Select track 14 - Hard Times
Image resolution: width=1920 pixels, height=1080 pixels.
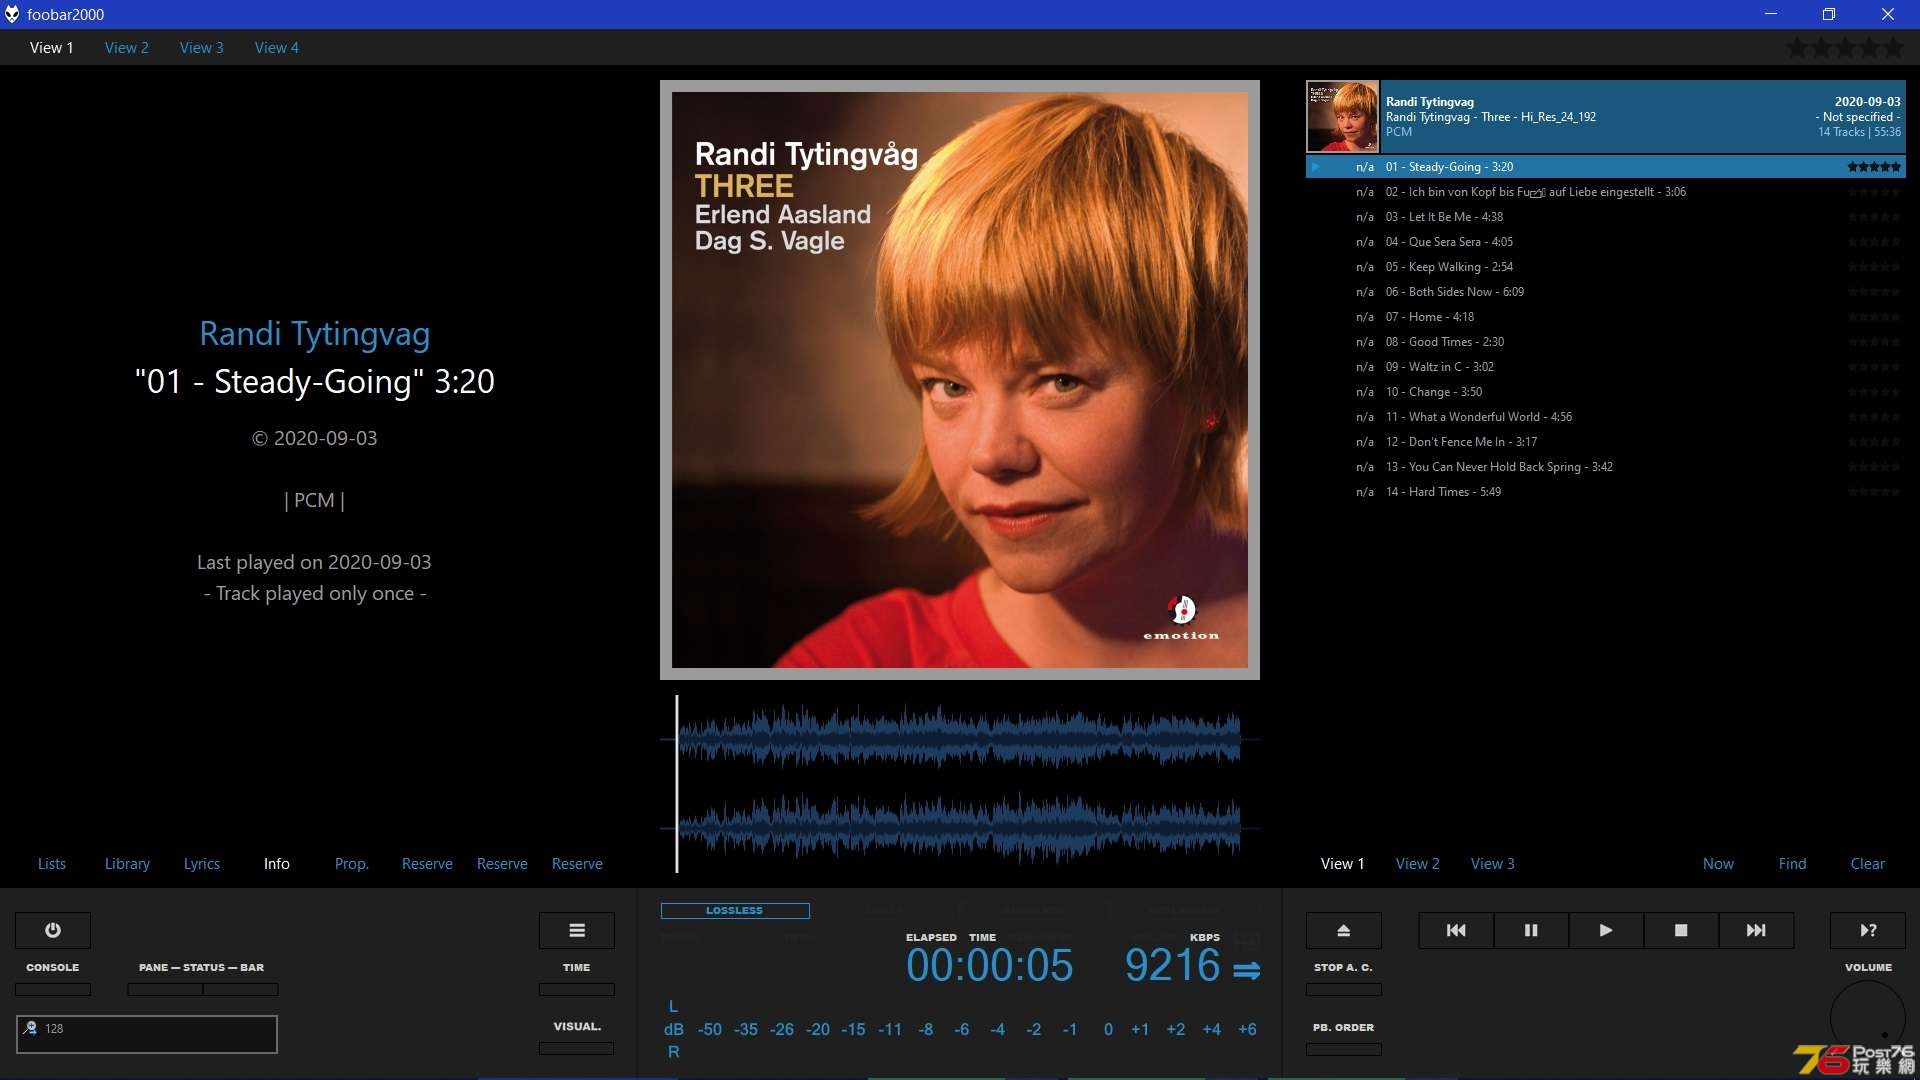point(1606,492)
